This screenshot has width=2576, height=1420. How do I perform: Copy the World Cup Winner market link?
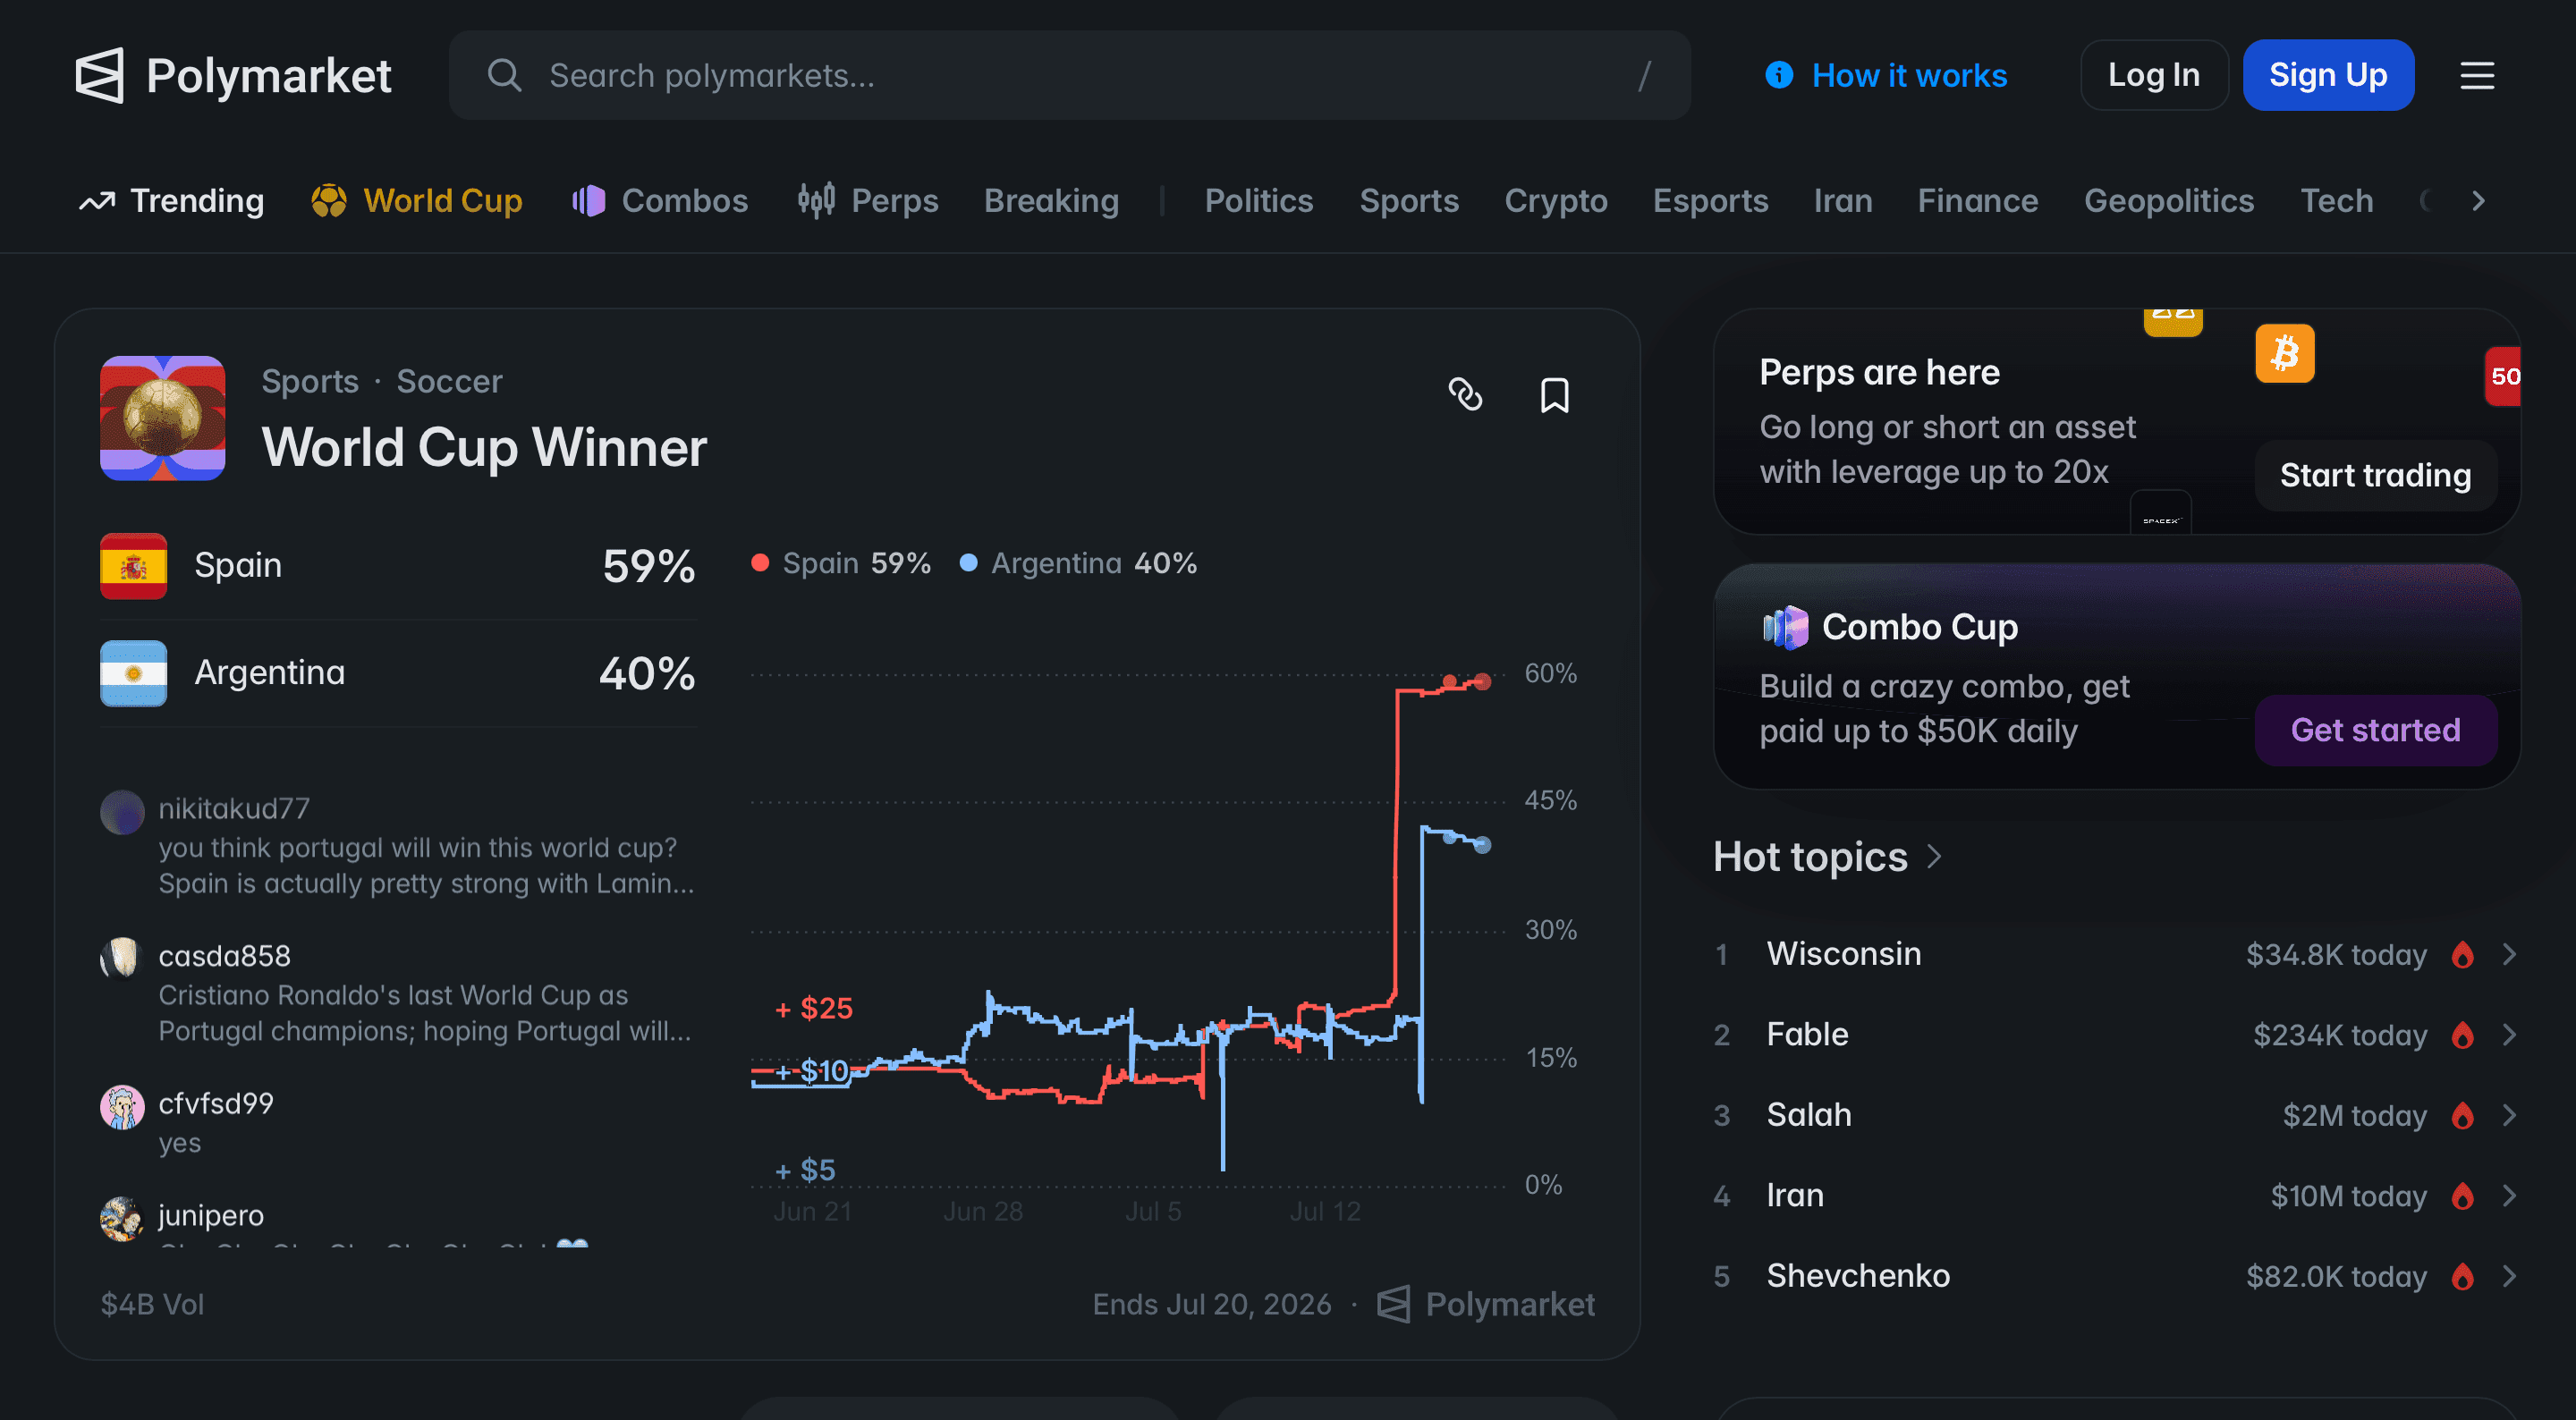(x=1465, y=394)
